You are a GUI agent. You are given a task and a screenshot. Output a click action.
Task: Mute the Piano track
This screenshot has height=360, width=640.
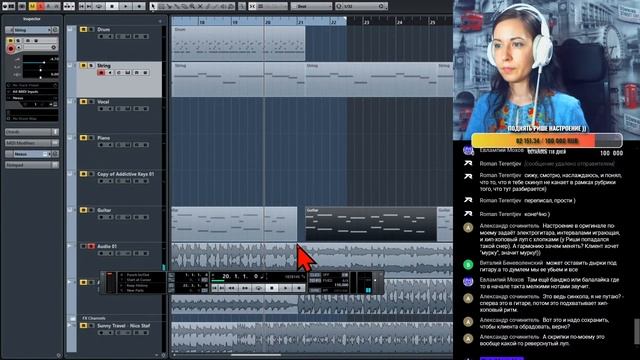pyautogui.click(x=84, y=138)
